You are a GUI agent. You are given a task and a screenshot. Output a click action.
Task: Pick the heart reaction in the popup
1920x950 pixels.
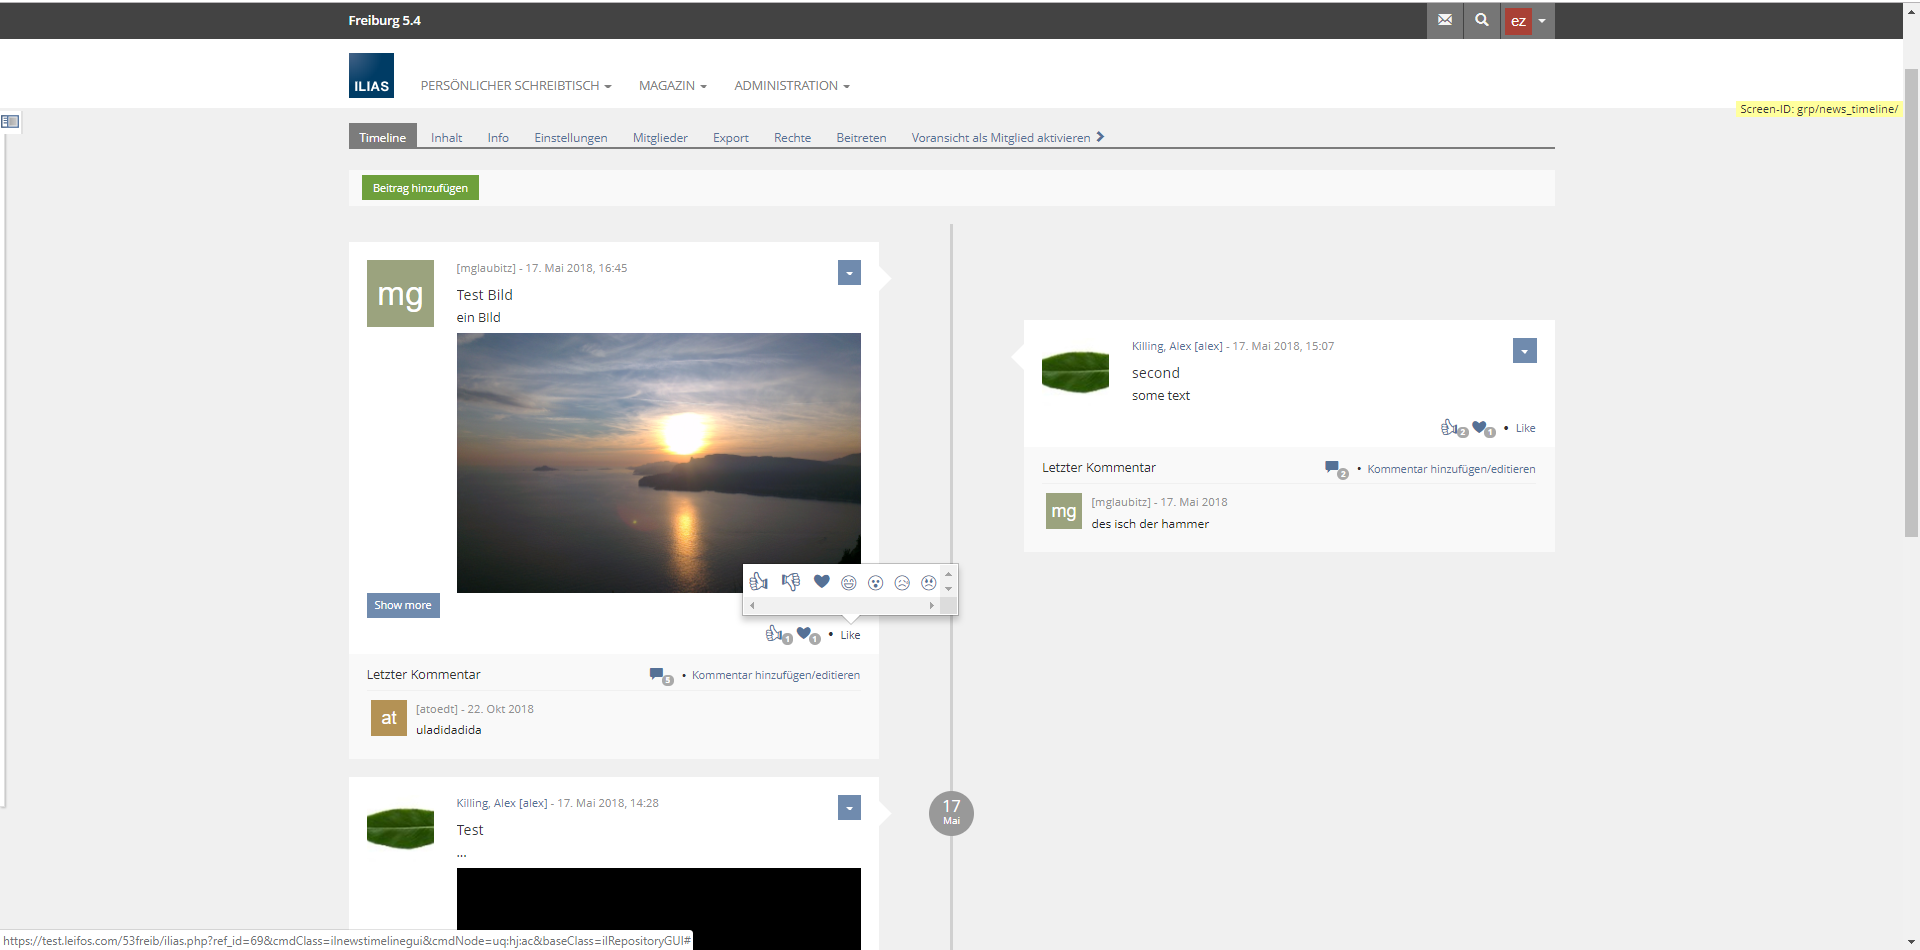[x=821, y=582]
